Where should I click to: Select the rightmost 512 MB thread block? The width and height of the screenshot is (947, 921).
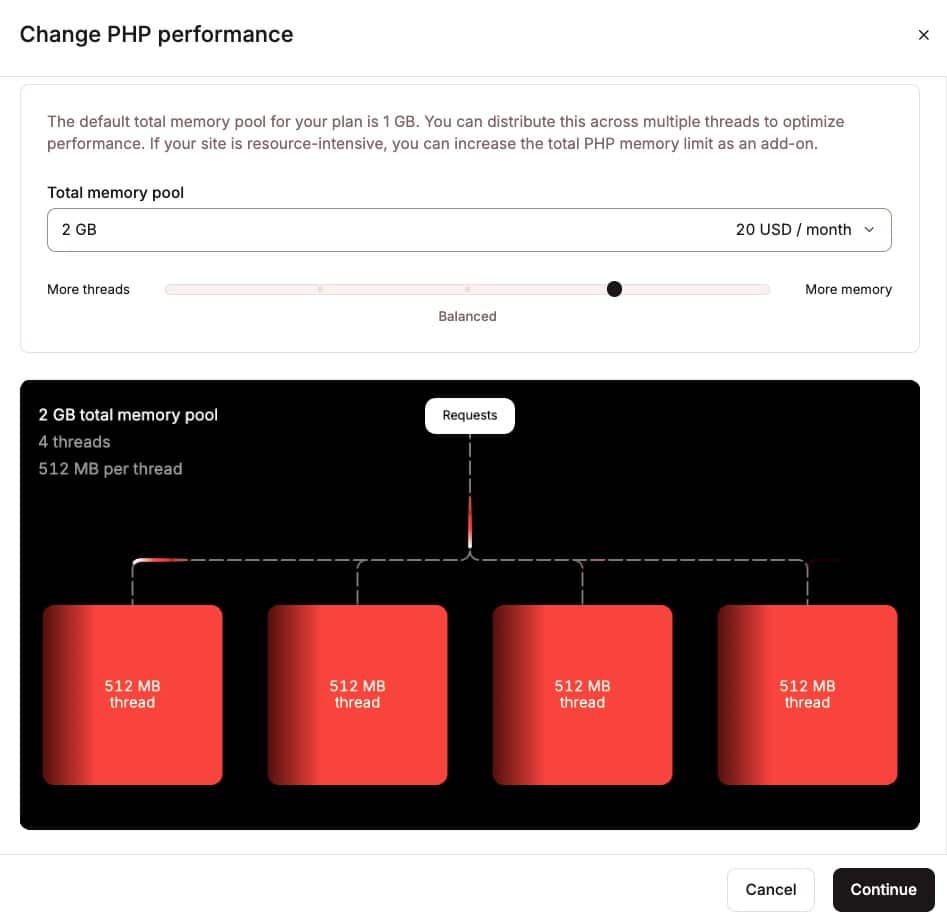click(807, 694)
